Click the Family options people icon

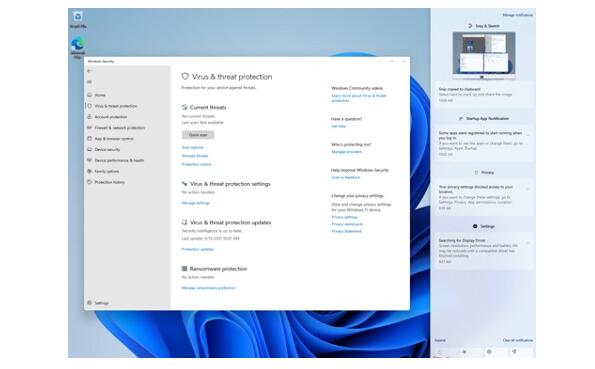click(x=90, y=171)
